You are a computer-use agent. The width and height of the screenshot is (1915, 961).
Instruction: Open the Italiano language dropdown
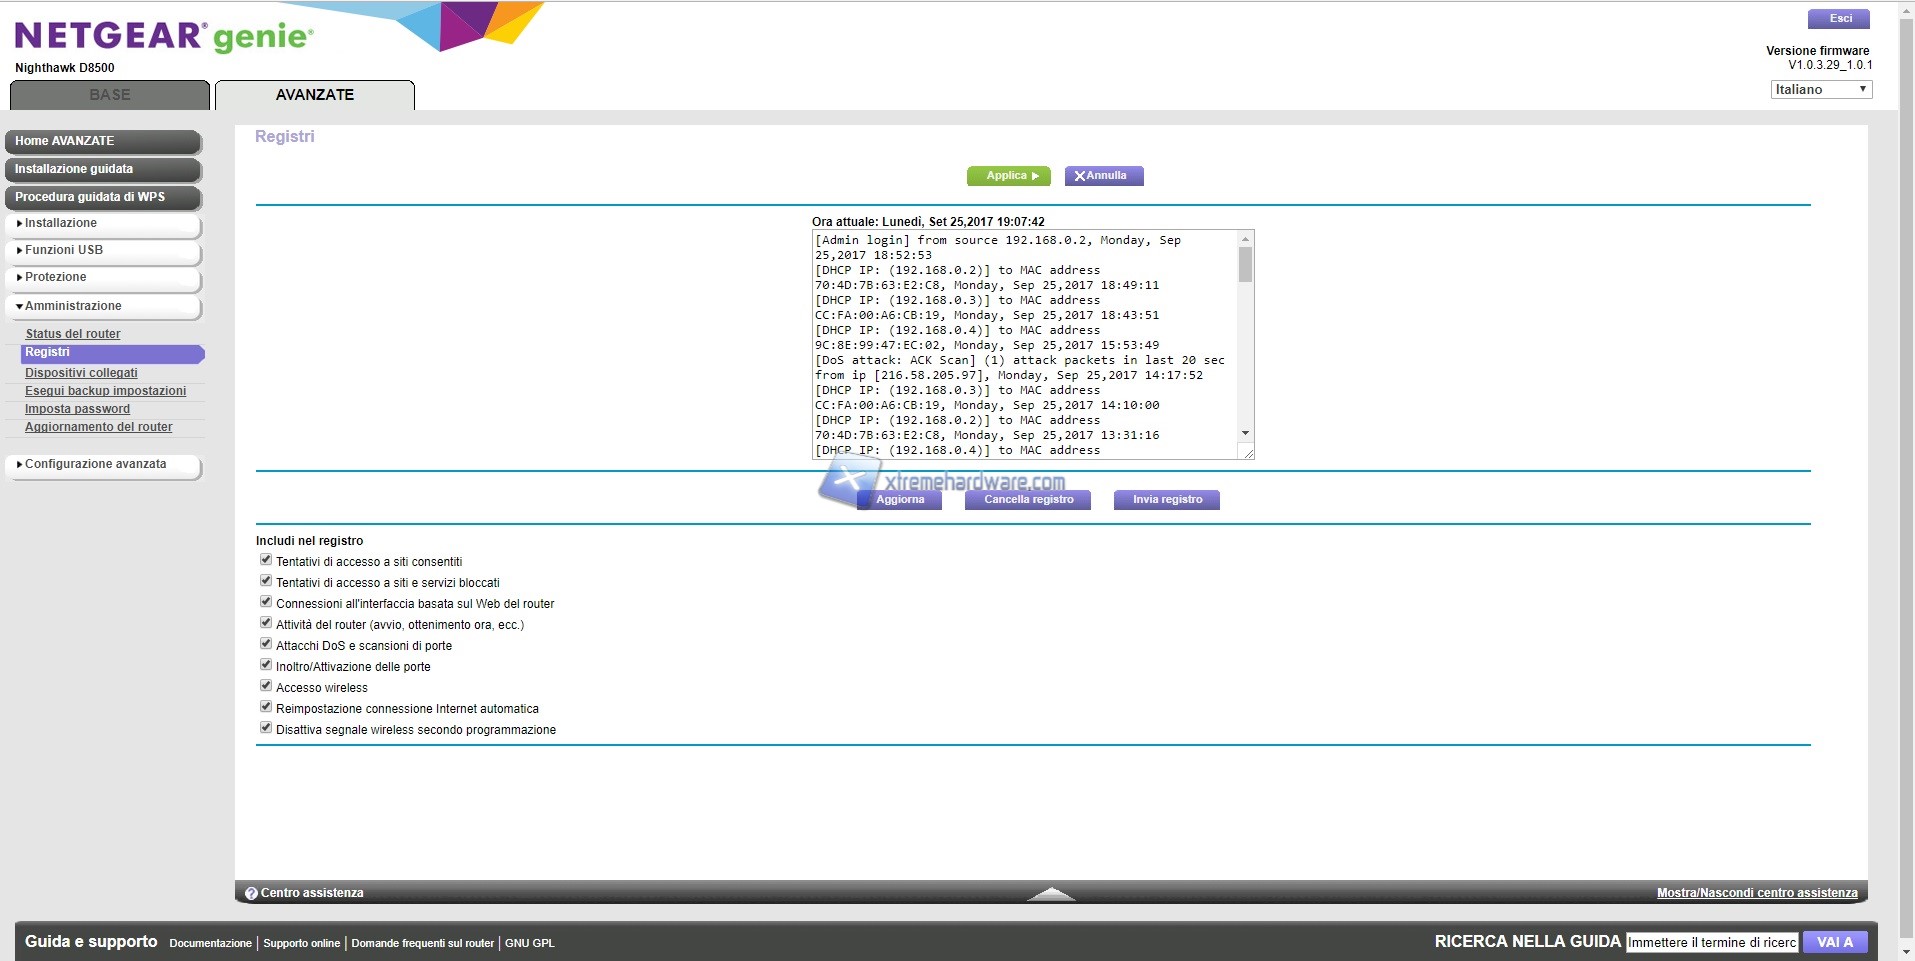coord(1820,89)
